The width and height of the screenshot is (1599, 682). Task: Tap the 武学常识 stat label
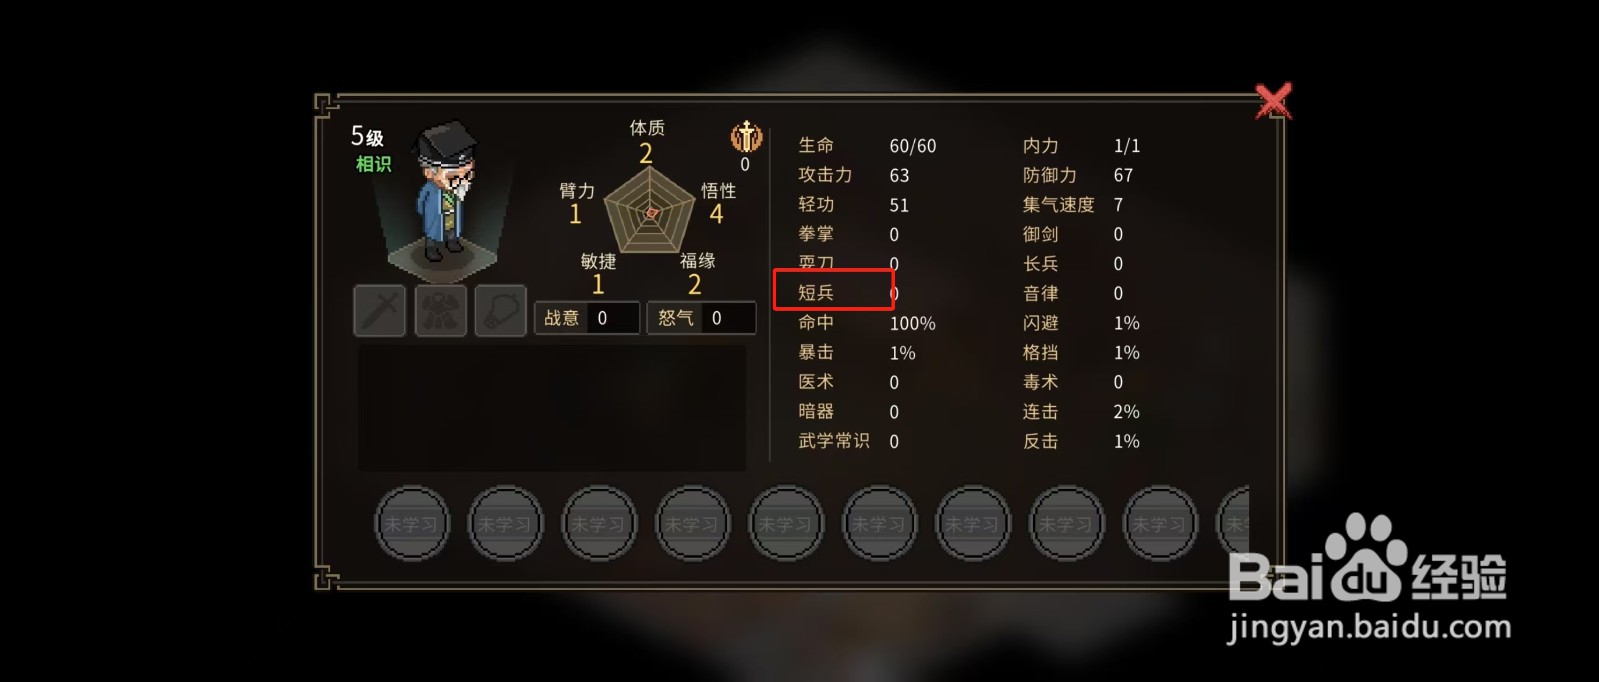834,441
